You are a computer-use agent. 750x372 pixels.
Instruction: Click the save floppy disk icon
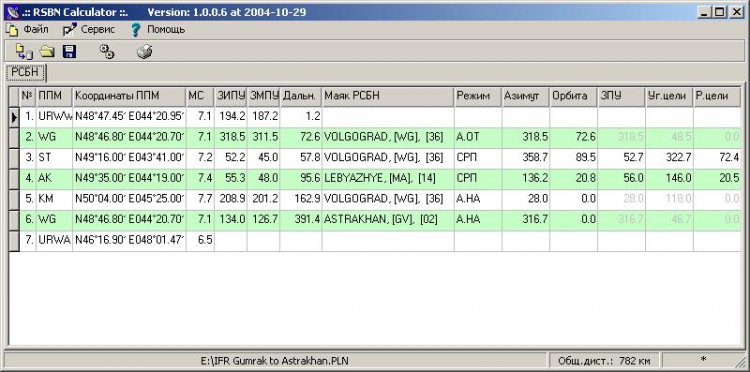tap(69, 52)
